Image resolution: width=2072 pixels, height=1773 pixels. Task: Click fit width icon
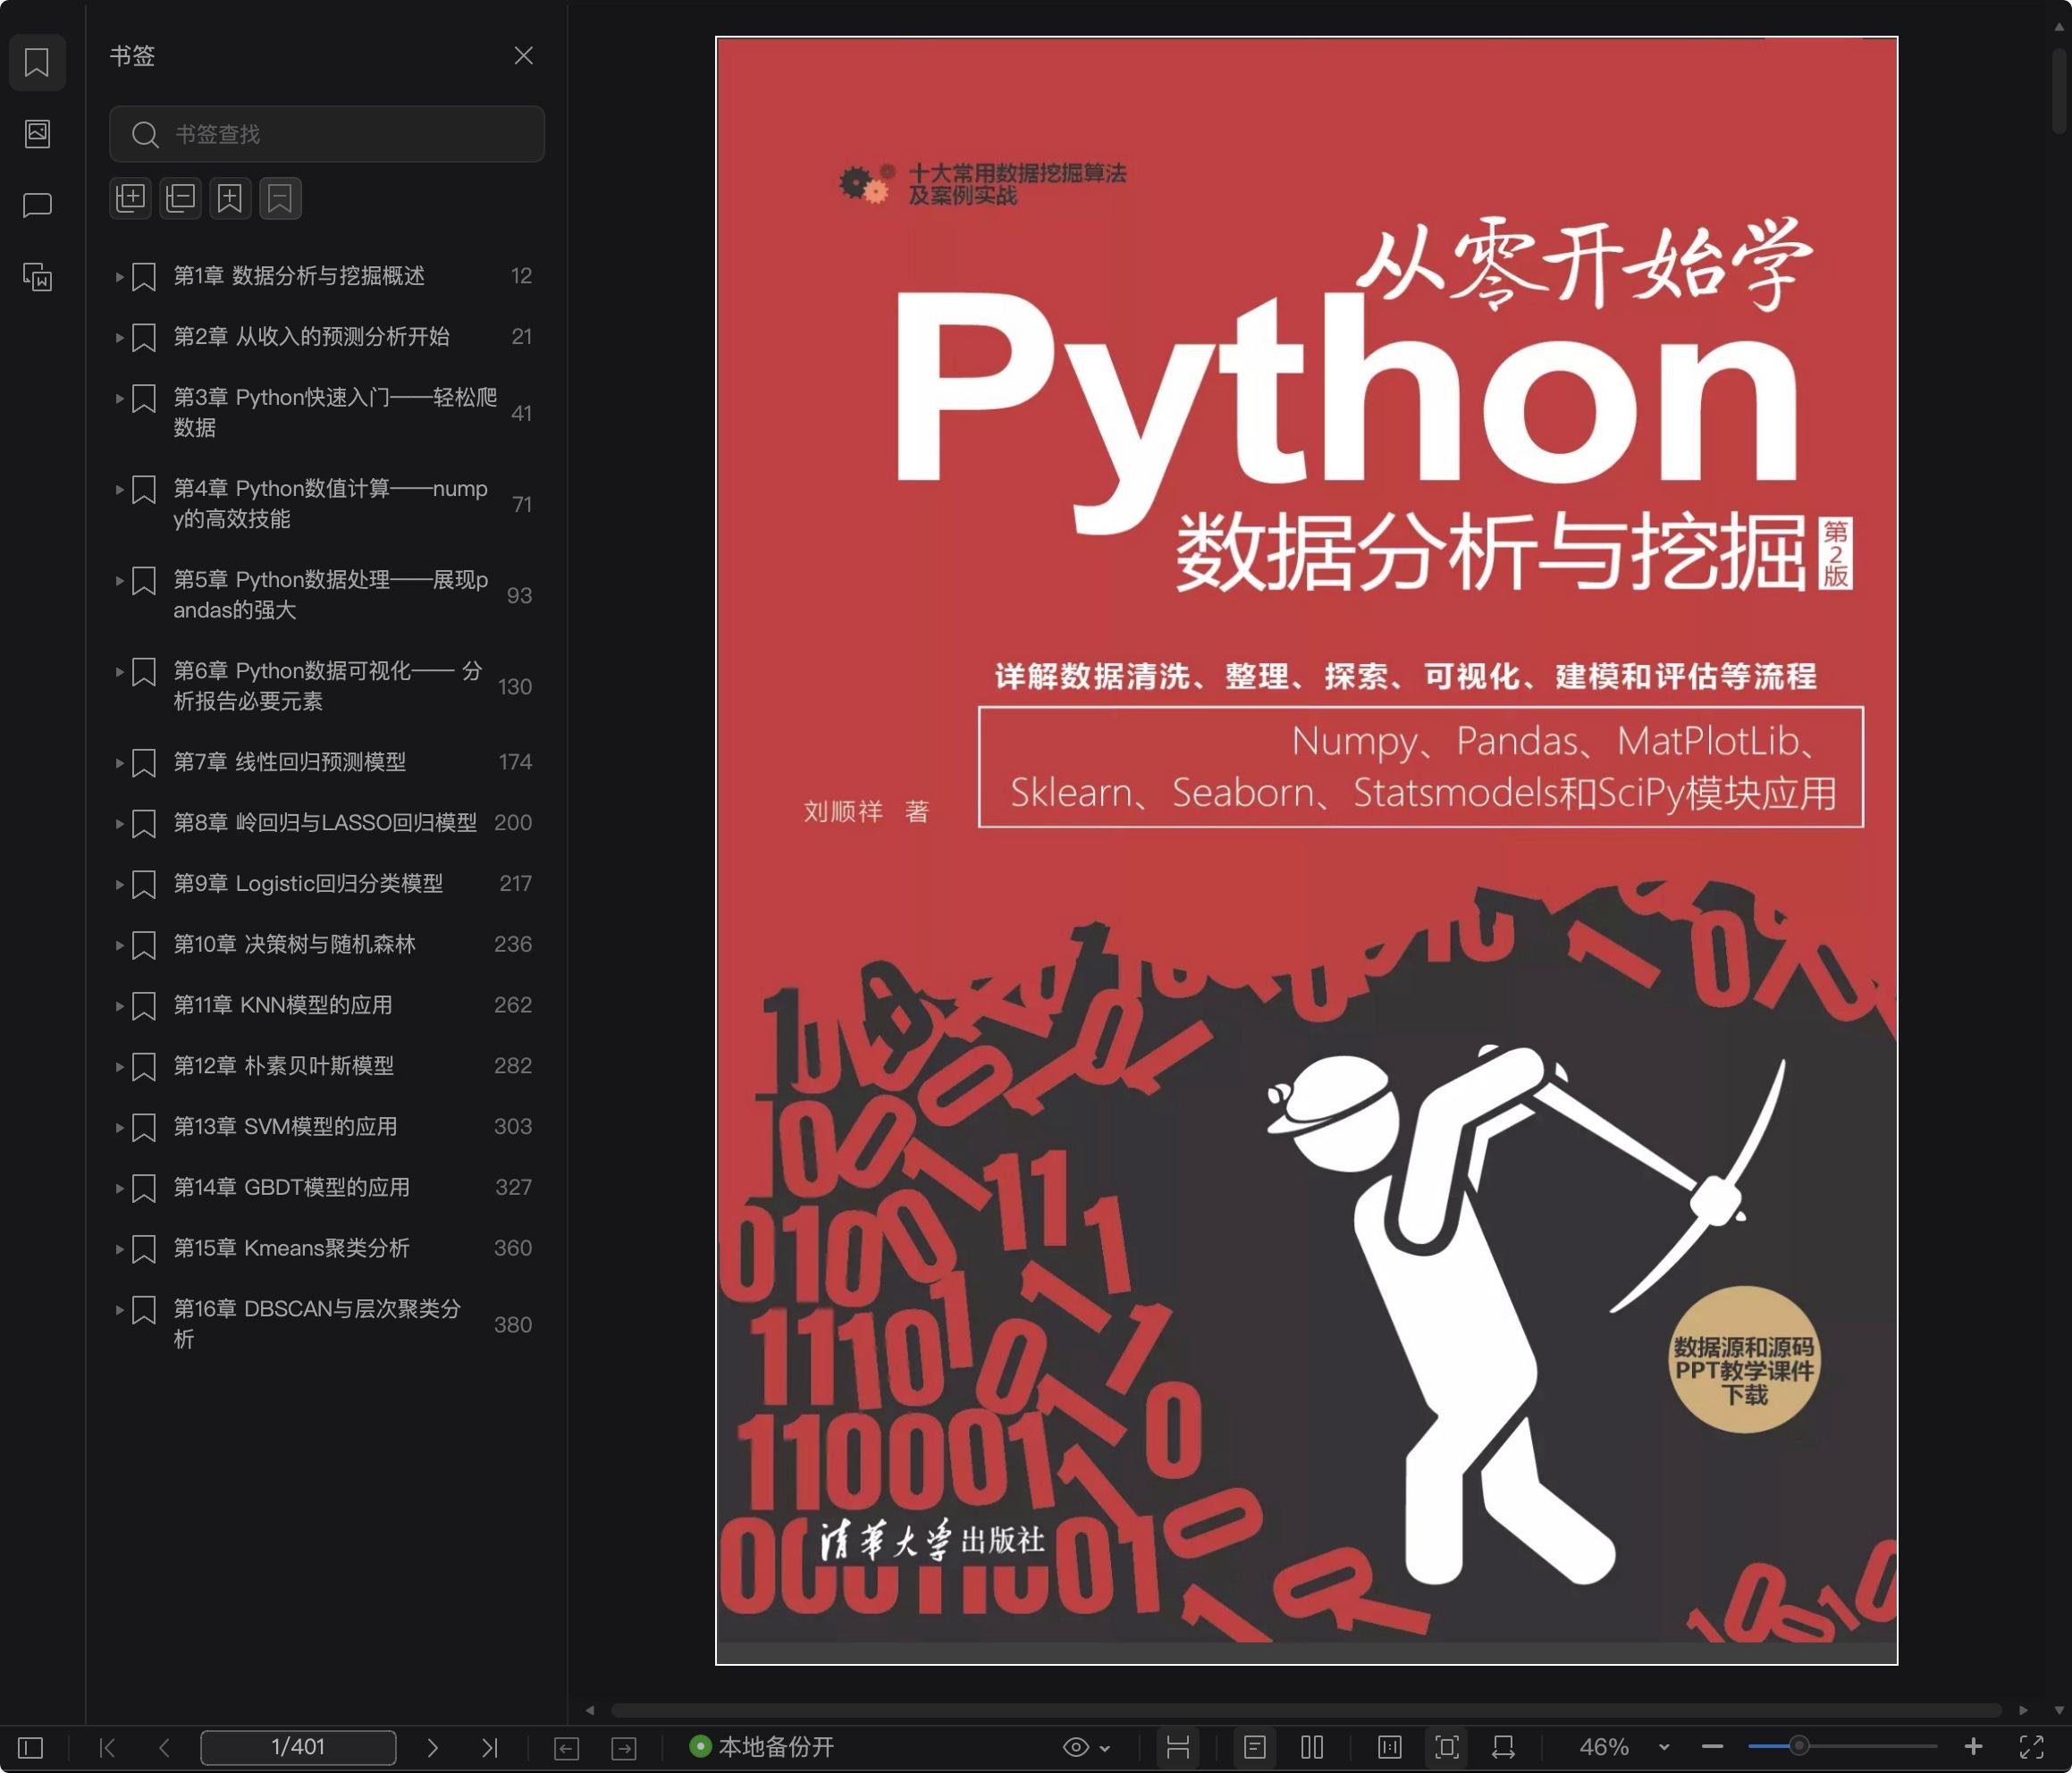pos(1503,1747)
